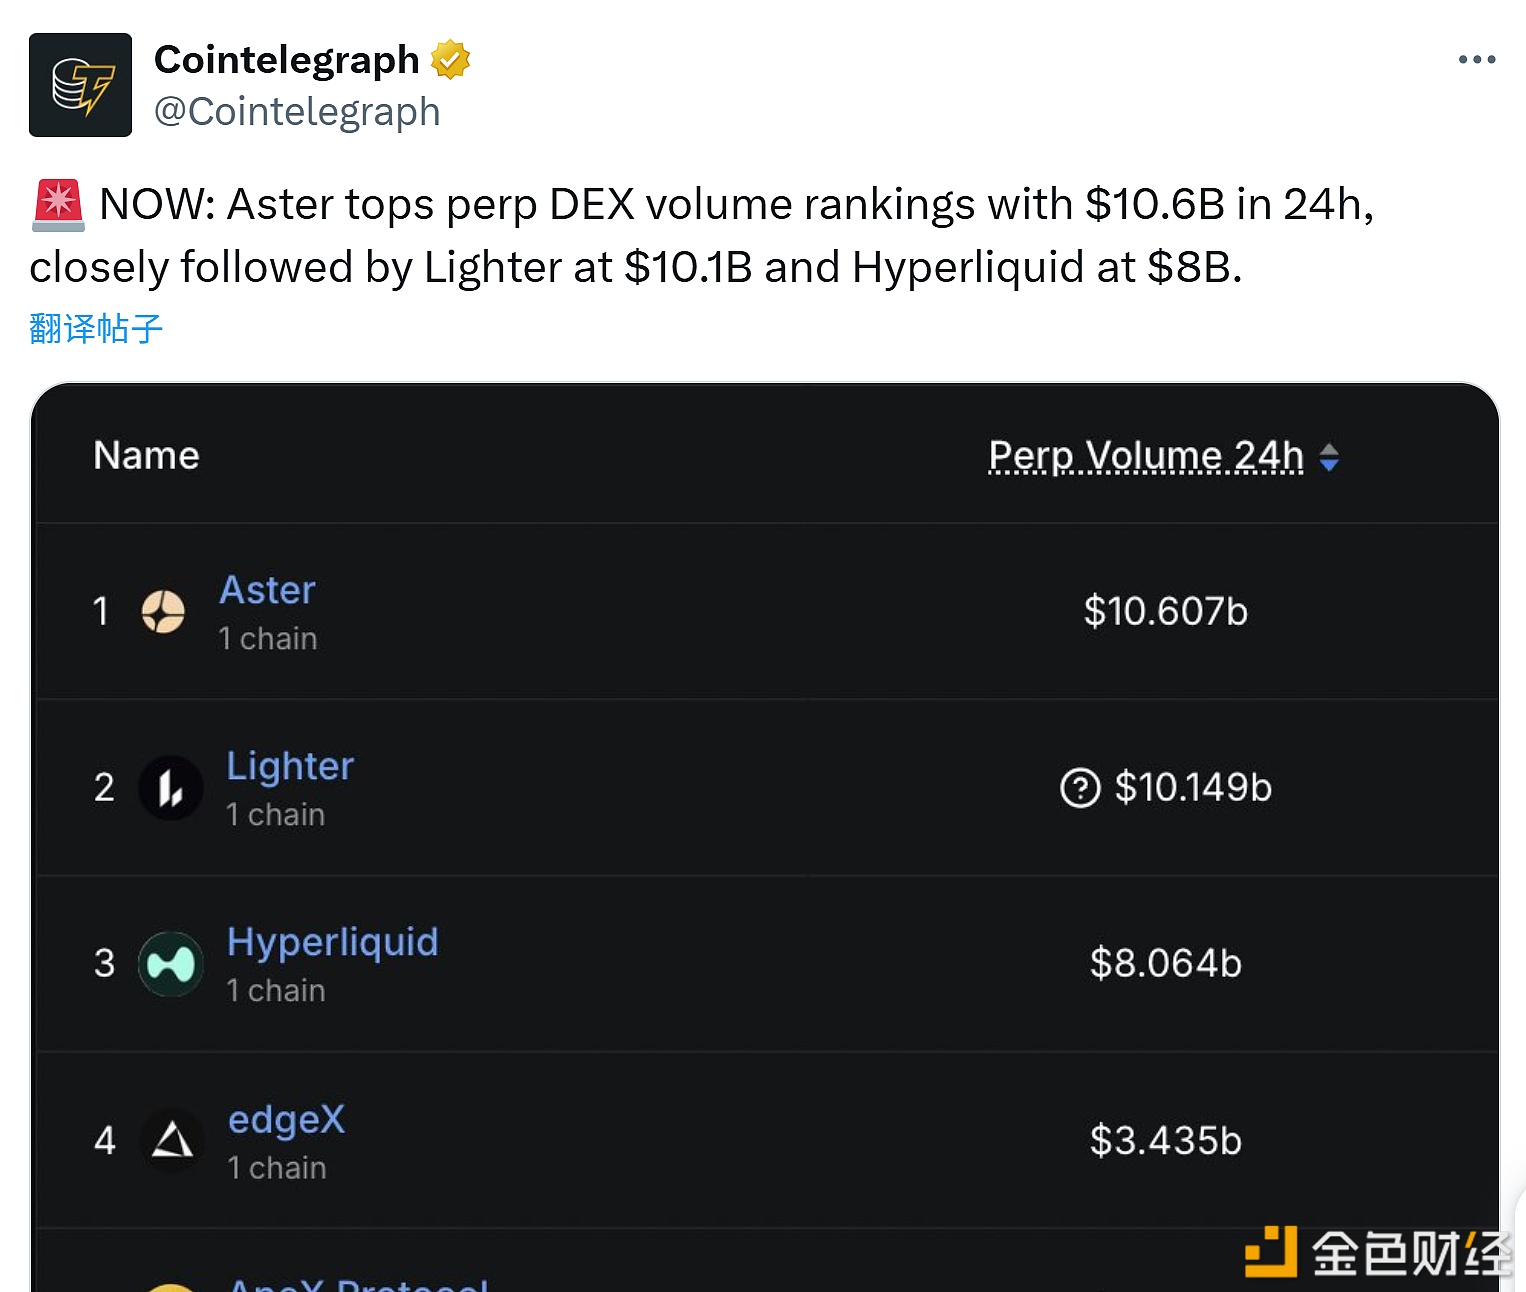
Task: Click the translate post link
Action: coord(96,328)
